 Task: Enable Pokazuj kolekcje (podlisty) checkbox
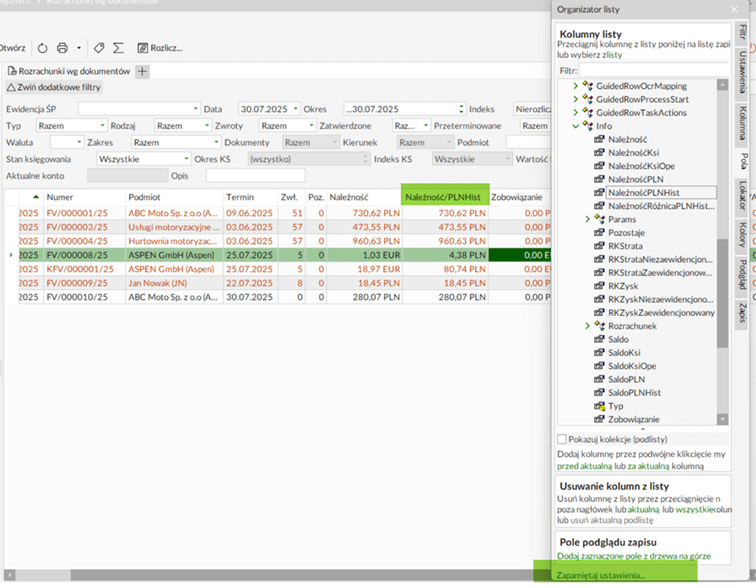(561, 439)
